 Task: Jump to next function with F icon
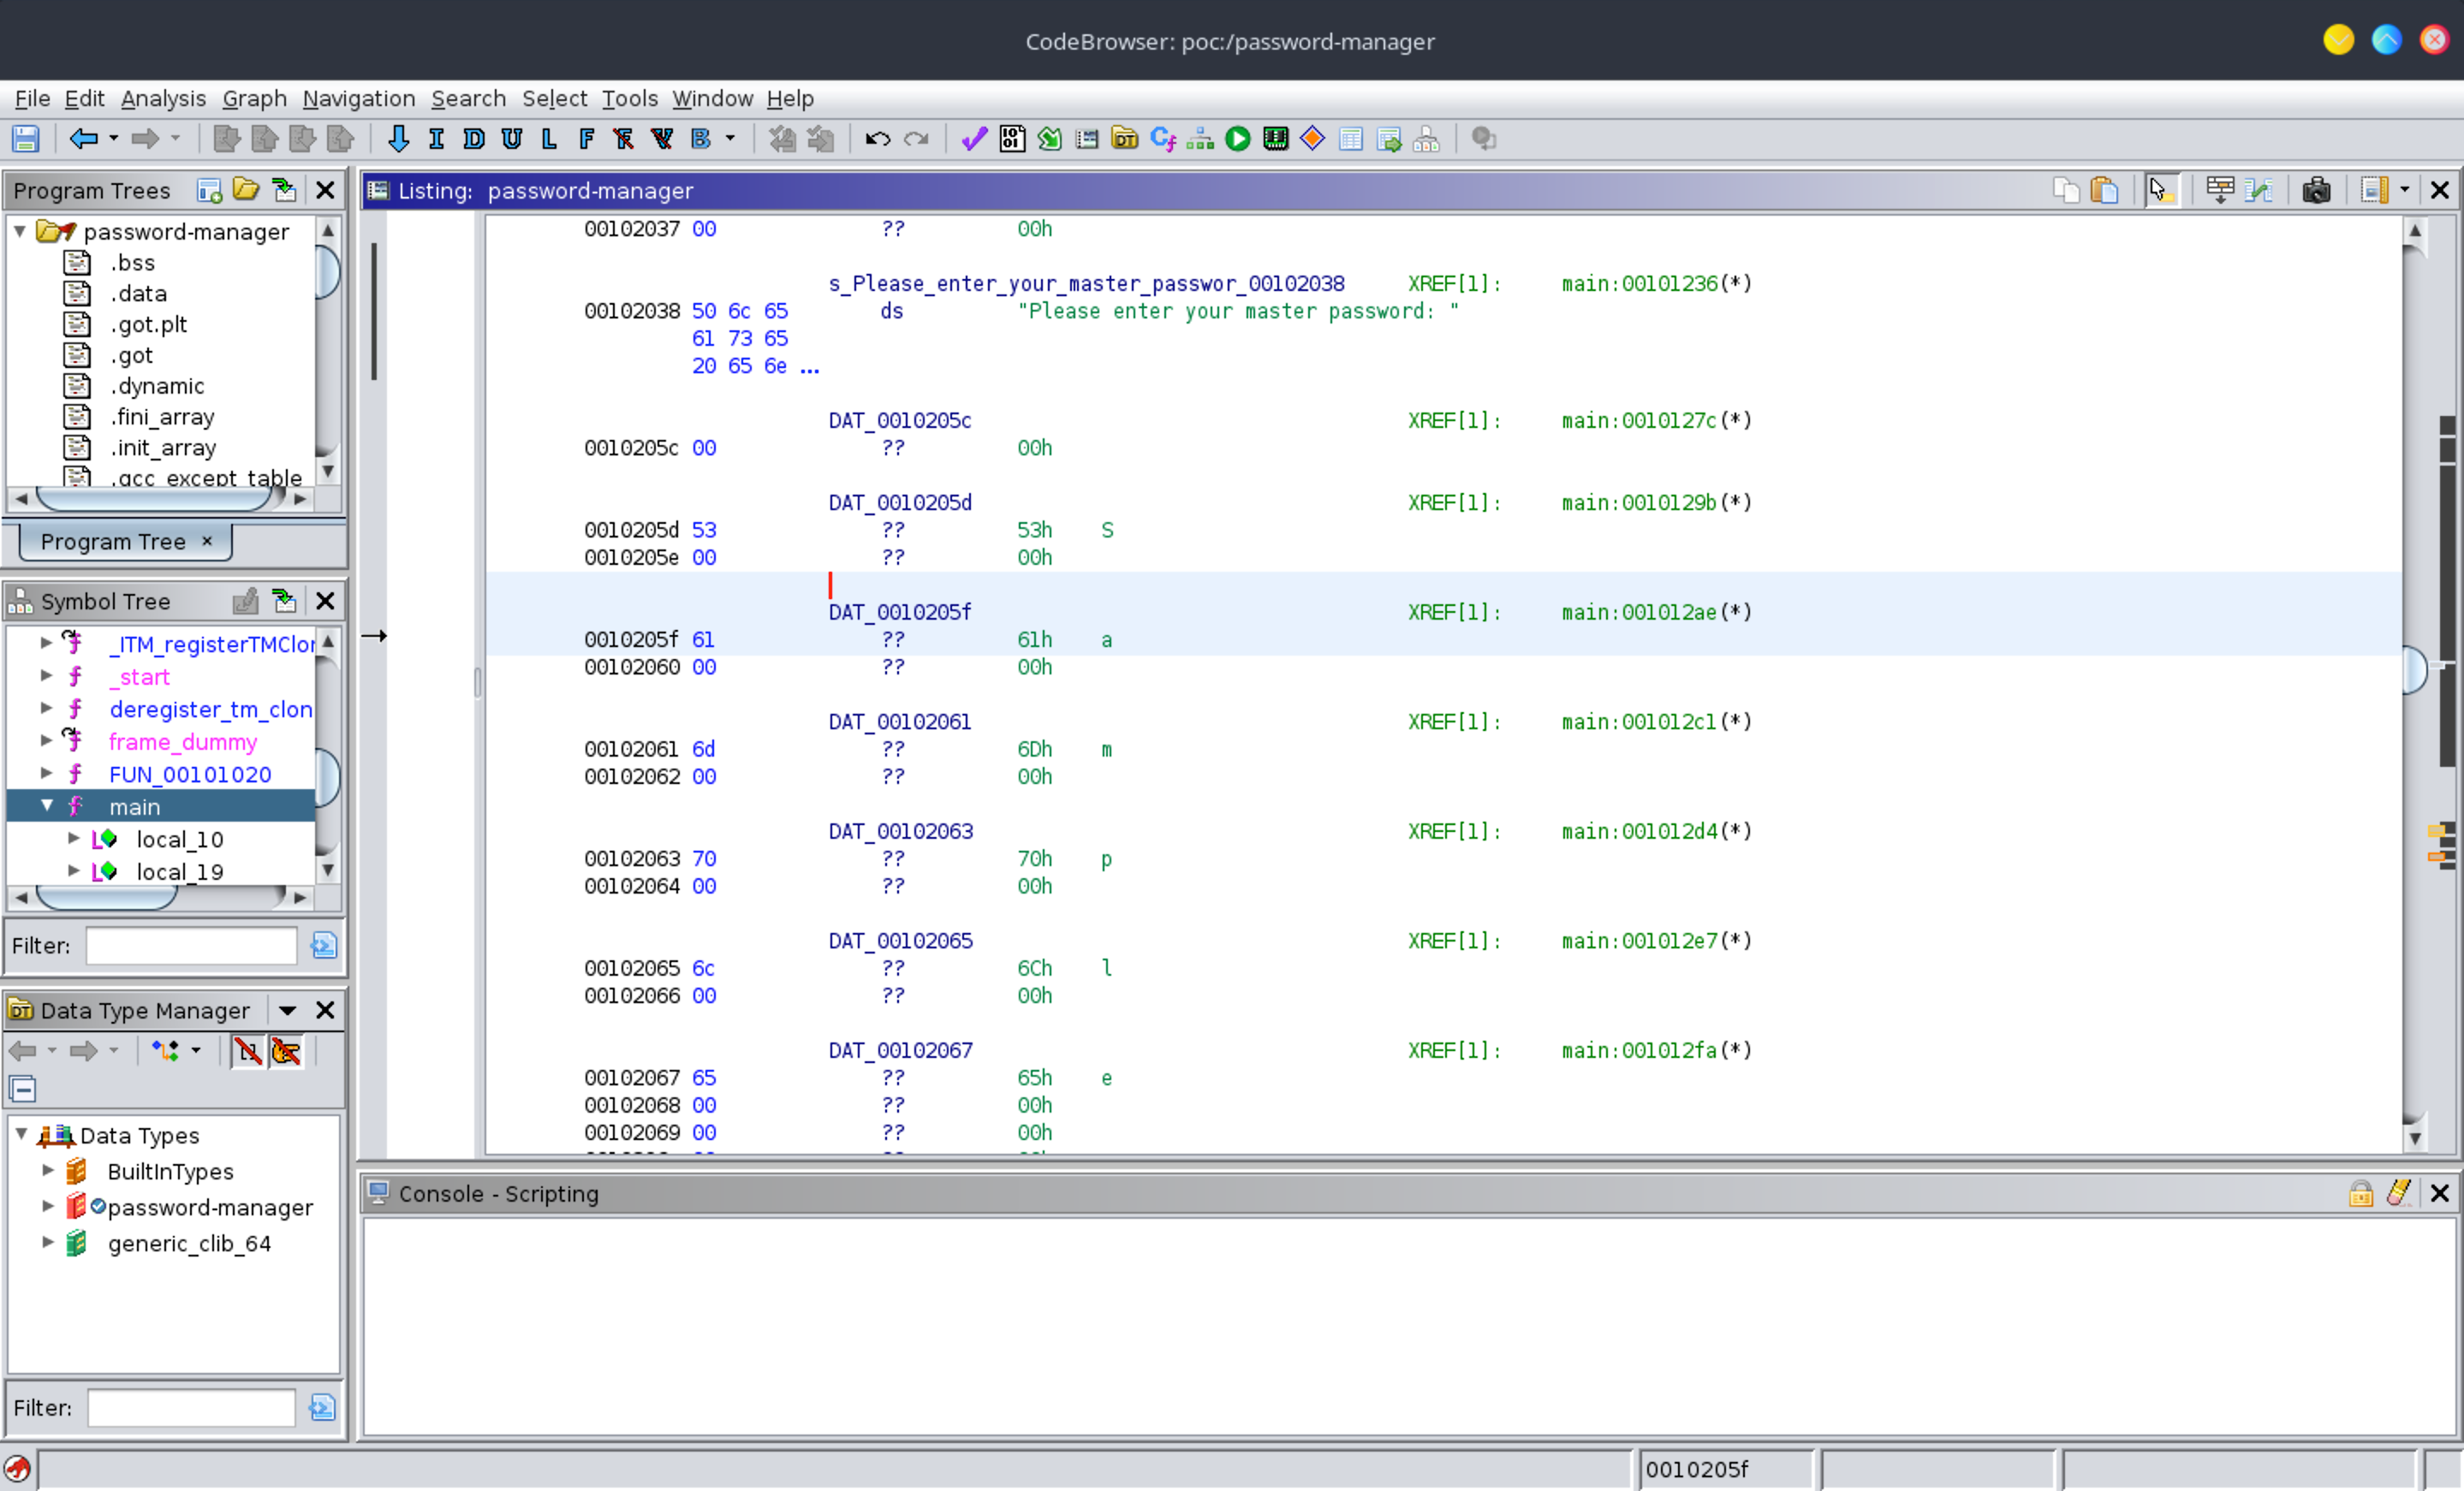pyautogui.click(x=587, y=139)
